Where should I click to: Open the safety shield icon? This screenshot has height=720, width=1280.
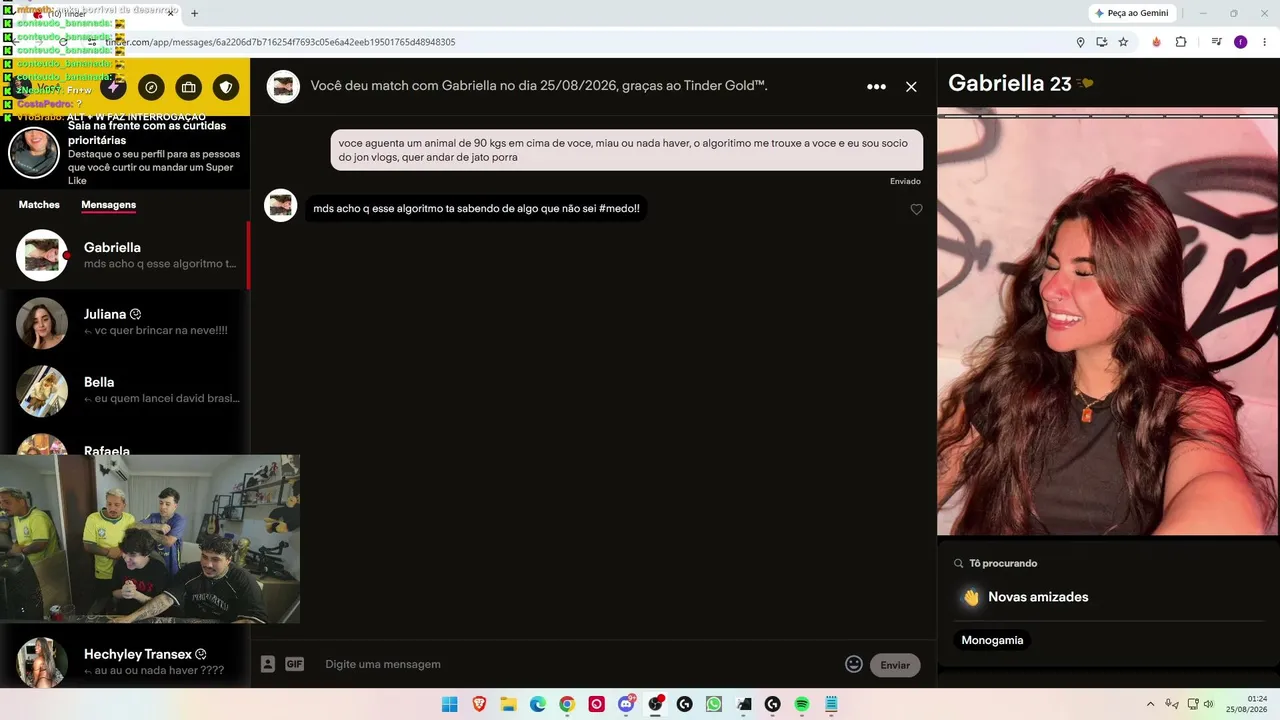coord(226,87)
